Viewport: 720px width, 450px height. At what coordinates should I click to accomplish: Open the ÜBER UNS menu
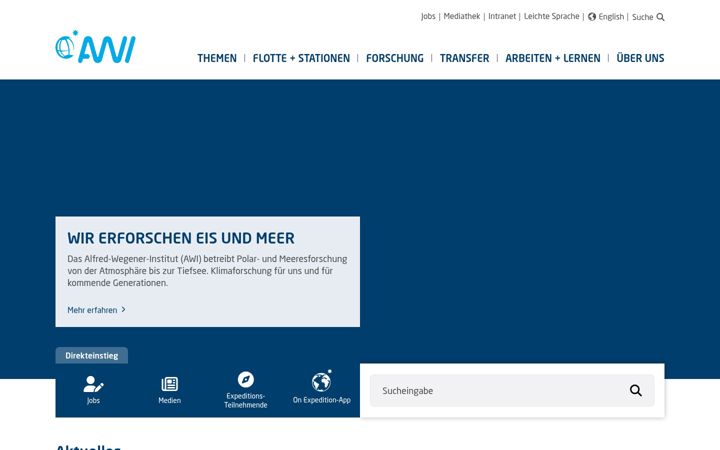(640, 58)
